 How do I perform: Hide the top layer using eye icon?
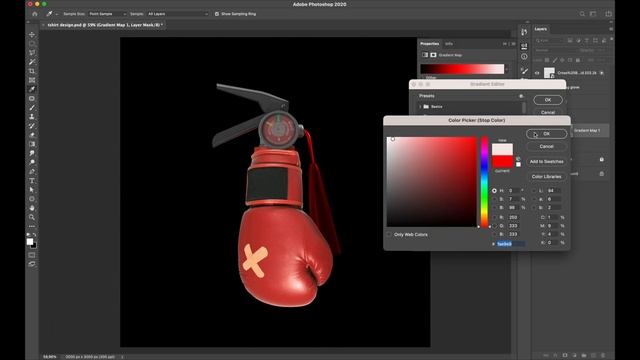[537, 73]
